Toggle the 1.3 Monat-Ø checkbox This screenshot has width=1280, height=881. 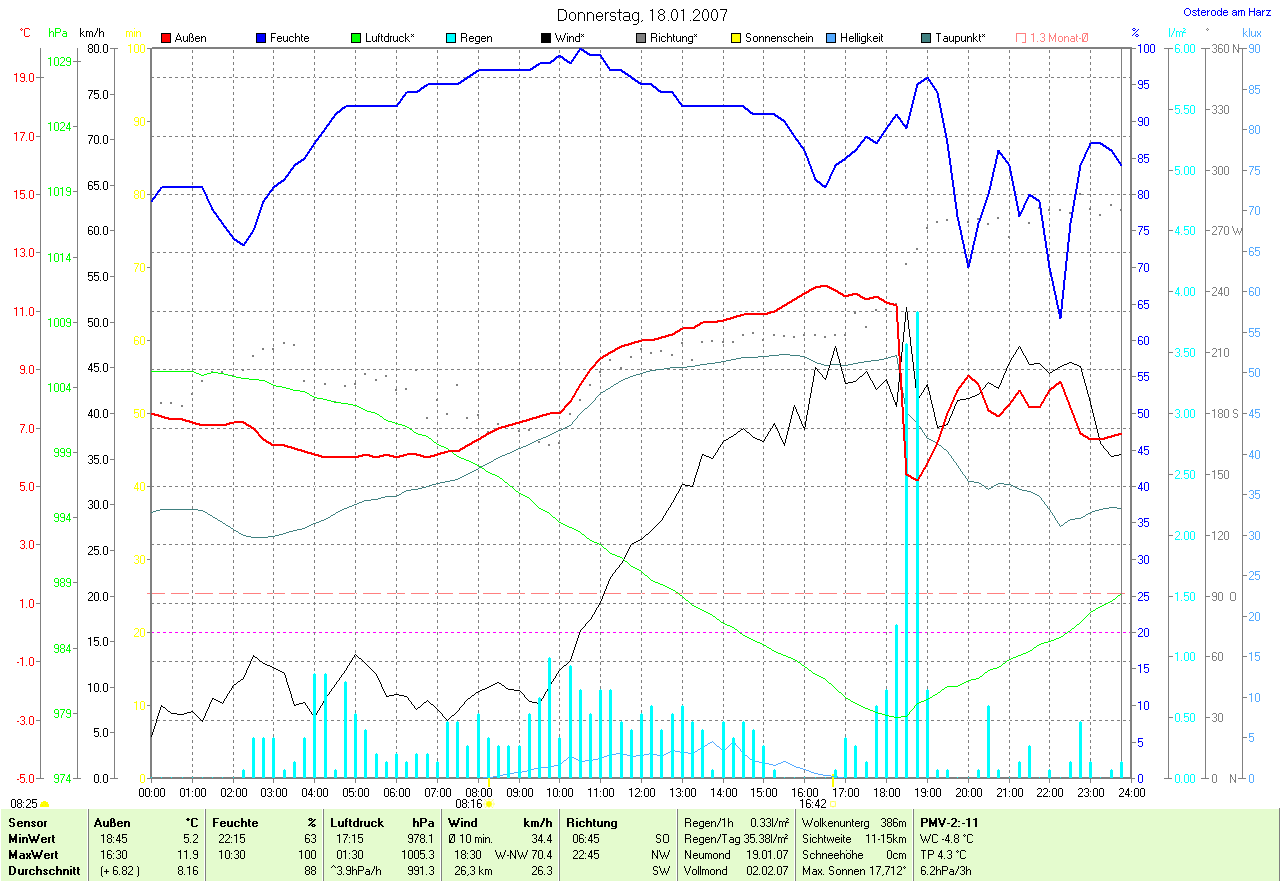pos(1021,38)
